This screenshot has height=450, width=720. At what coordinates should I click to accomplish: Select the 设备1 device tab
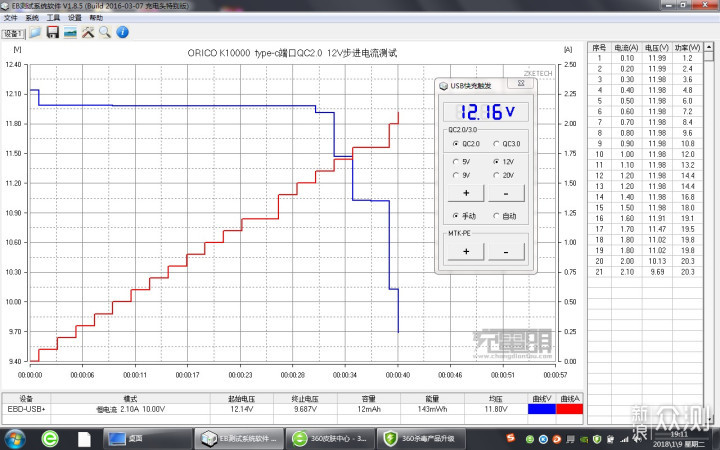click(12, 33)
